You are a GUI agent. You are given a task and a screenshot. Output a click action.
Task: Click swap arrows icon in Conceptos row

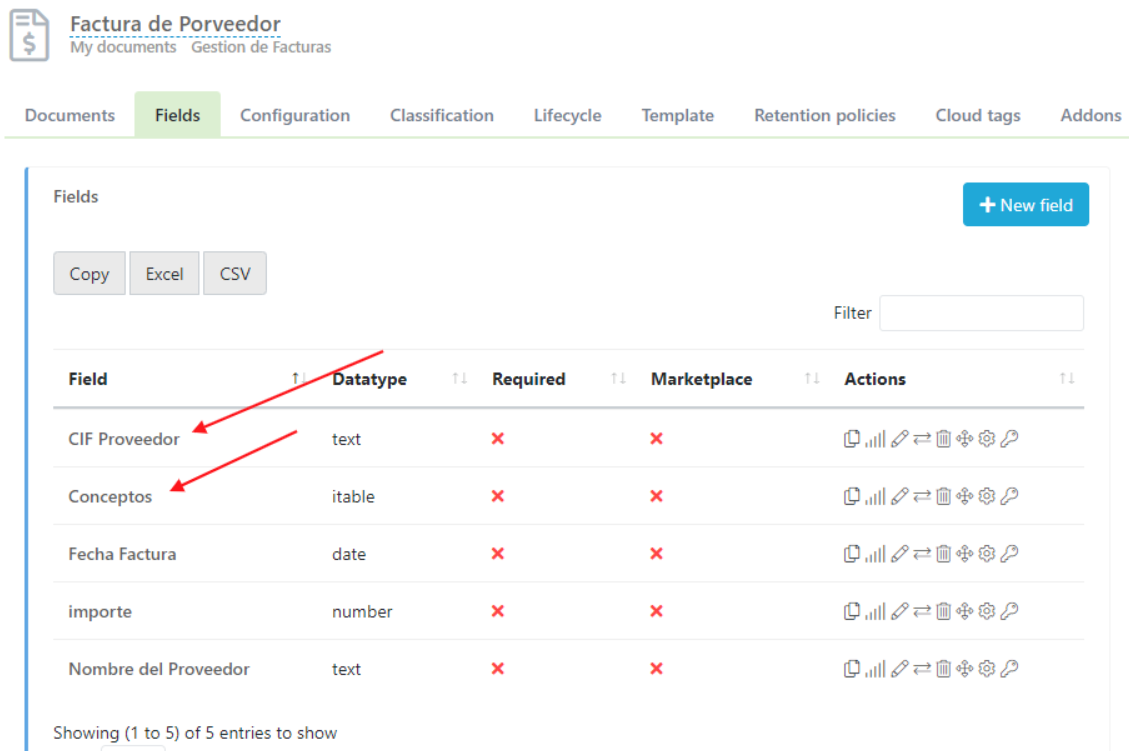(921, 497)
